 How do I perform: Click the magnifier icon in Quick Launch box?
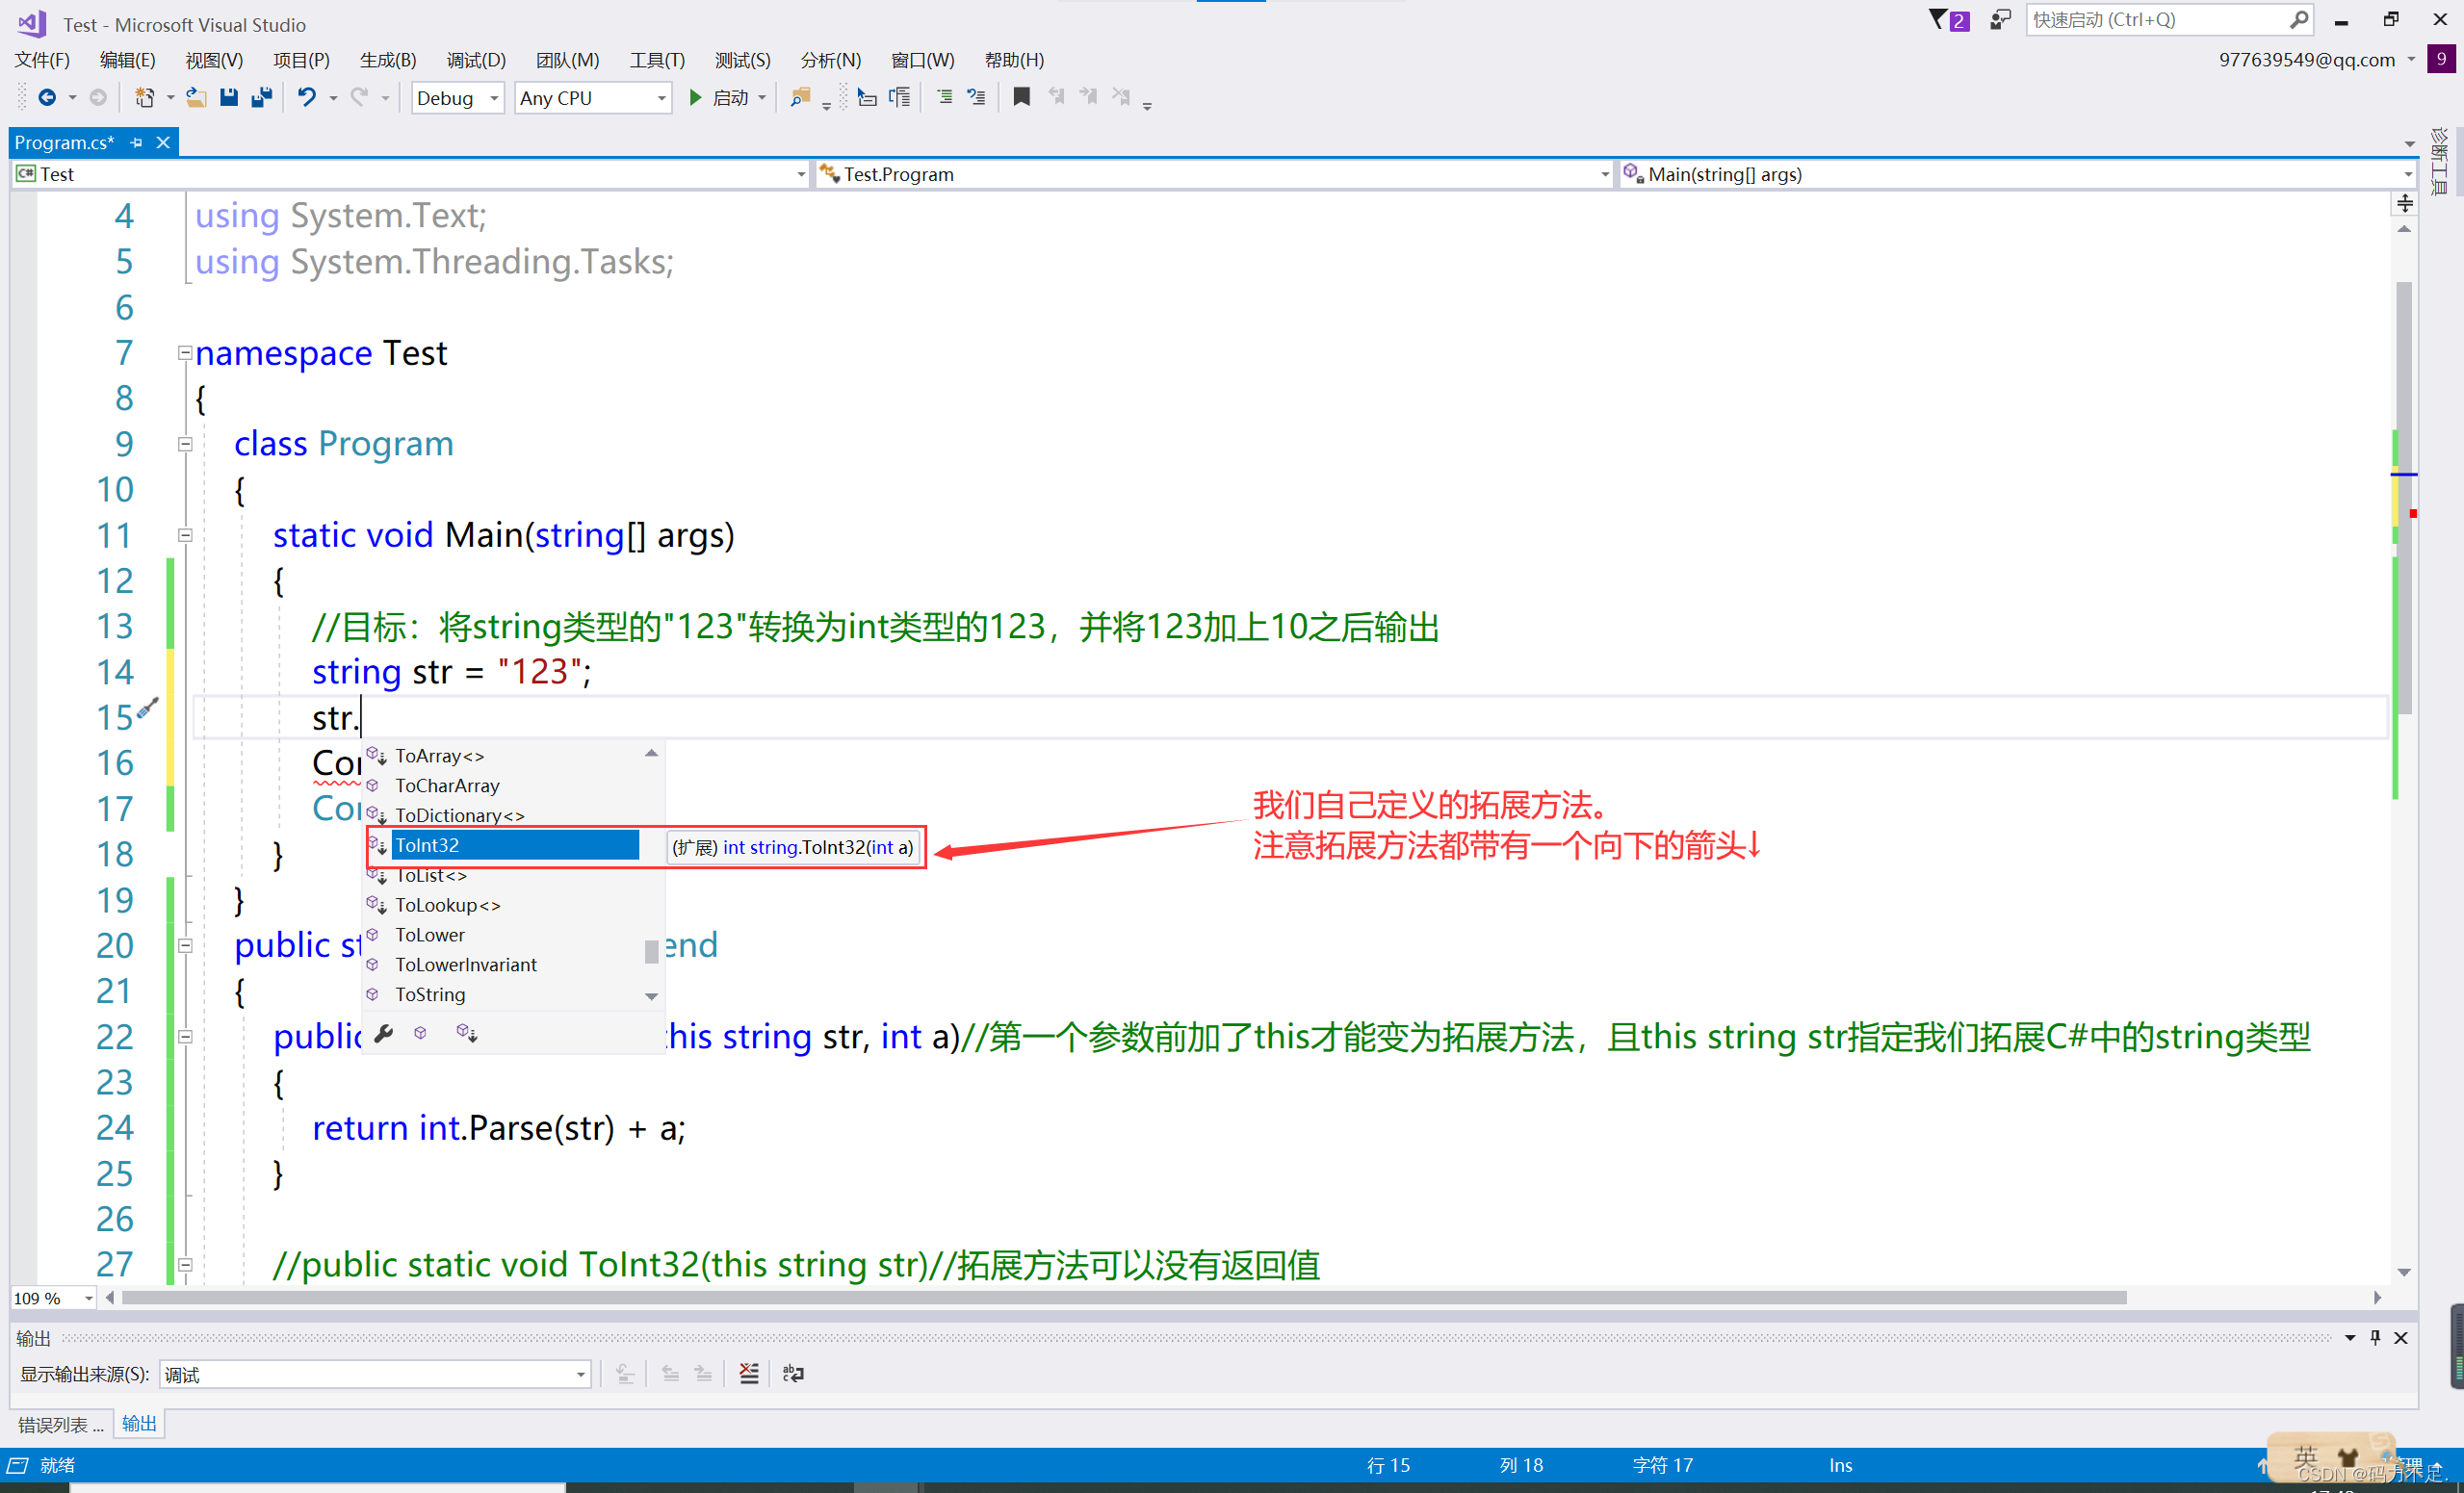point(2298,19)
